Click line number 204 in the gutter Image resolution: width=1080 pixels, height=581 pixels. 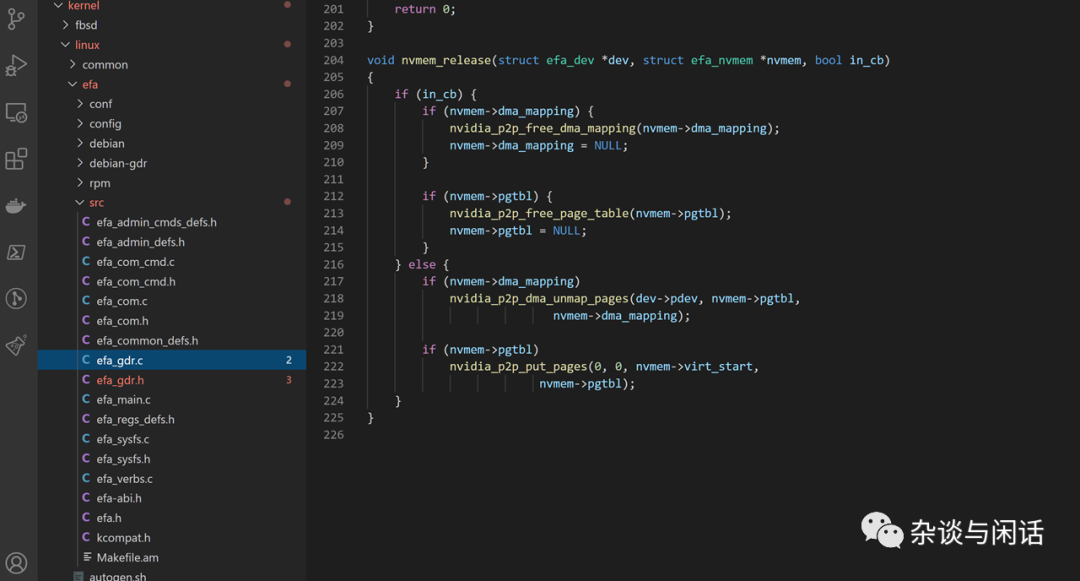pos(333,60)
